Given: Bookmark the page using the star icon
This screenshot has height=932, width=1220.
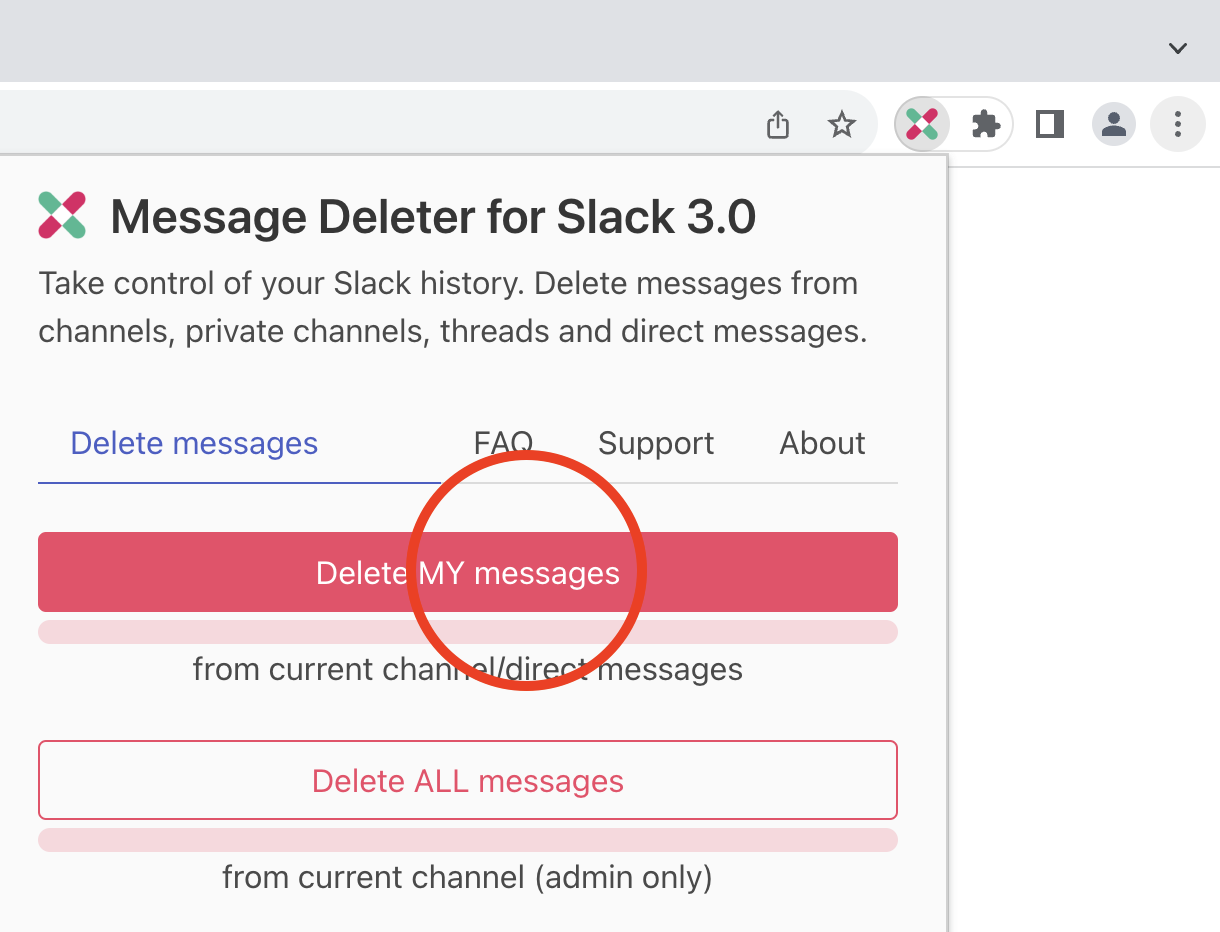Looking at the screenshot, I should [842, 124].
